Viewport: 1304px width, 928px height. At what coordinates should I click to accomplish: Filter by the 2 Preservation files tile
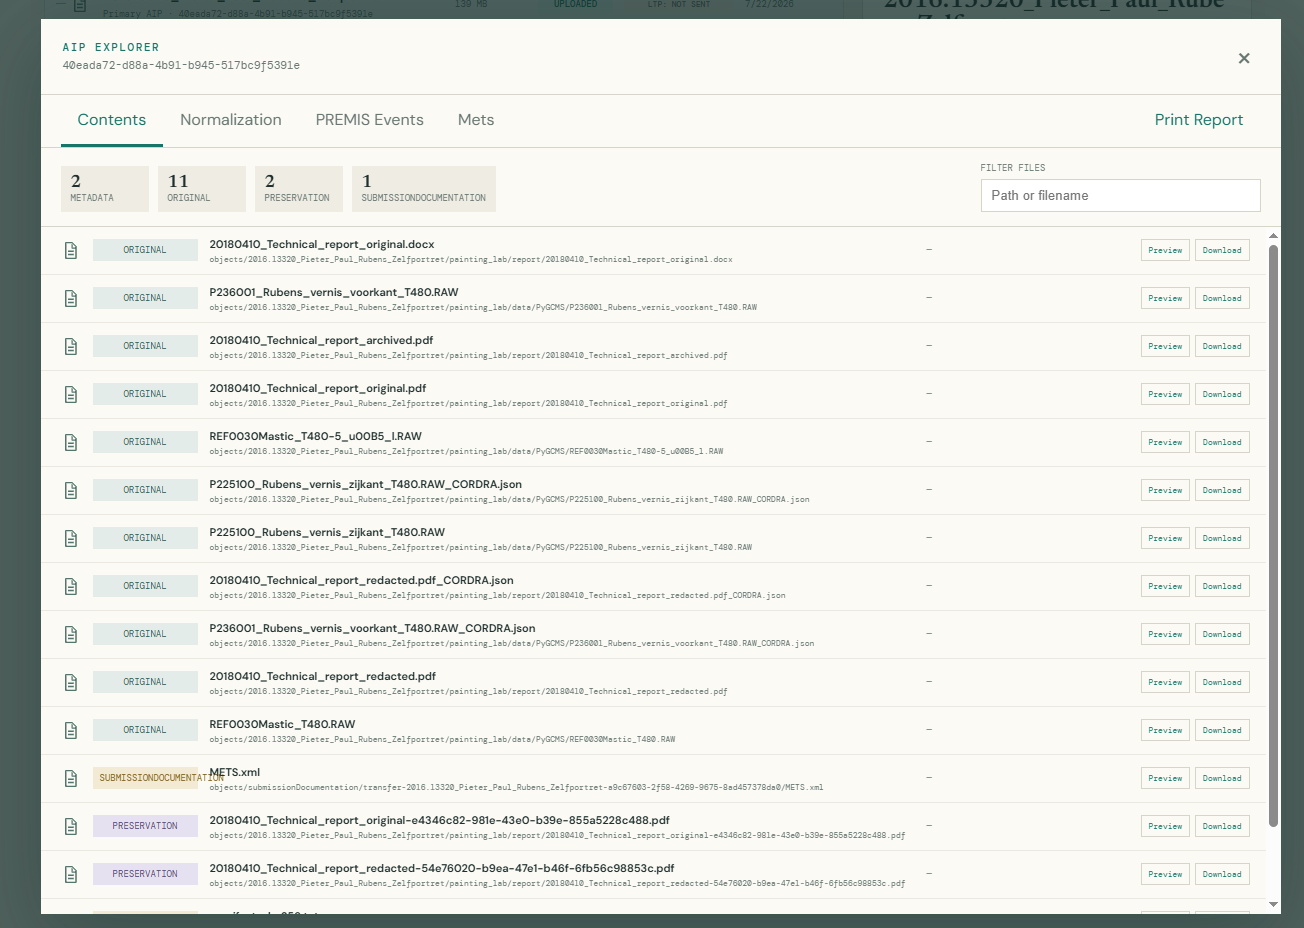pyautogui.click(x=299, y=188)
